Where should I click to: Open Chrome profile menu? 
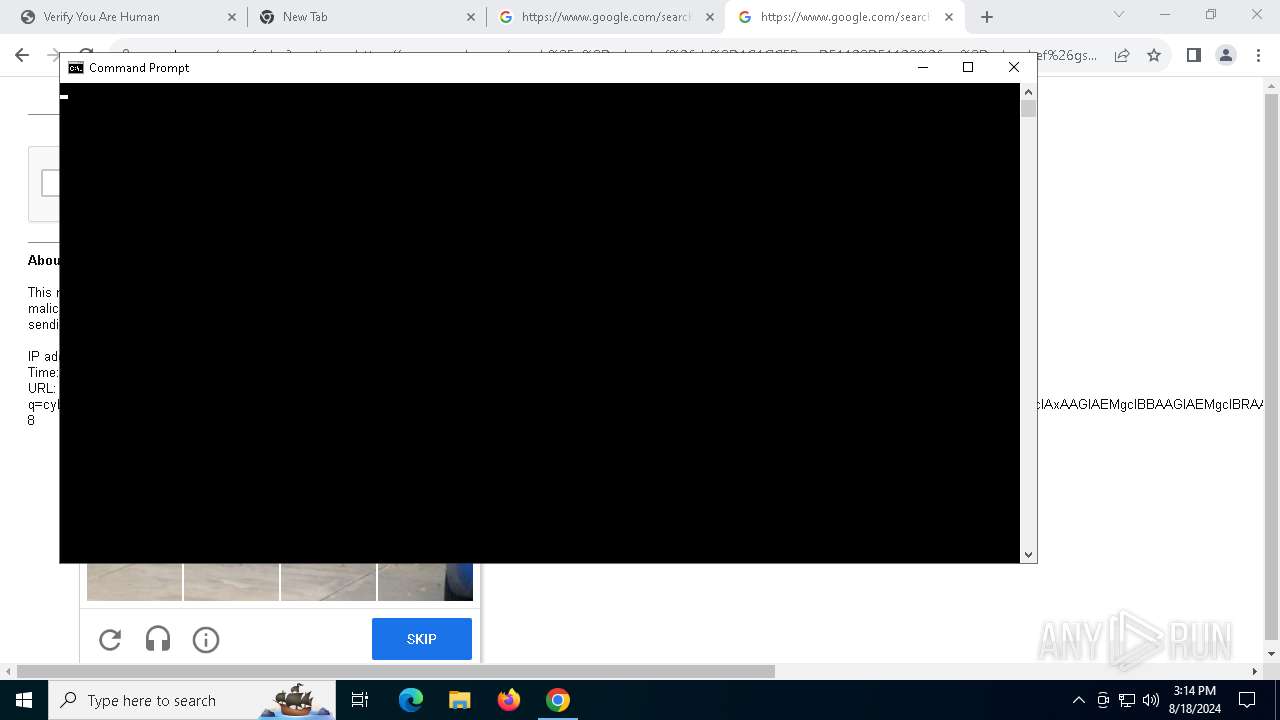[1226, 55]
